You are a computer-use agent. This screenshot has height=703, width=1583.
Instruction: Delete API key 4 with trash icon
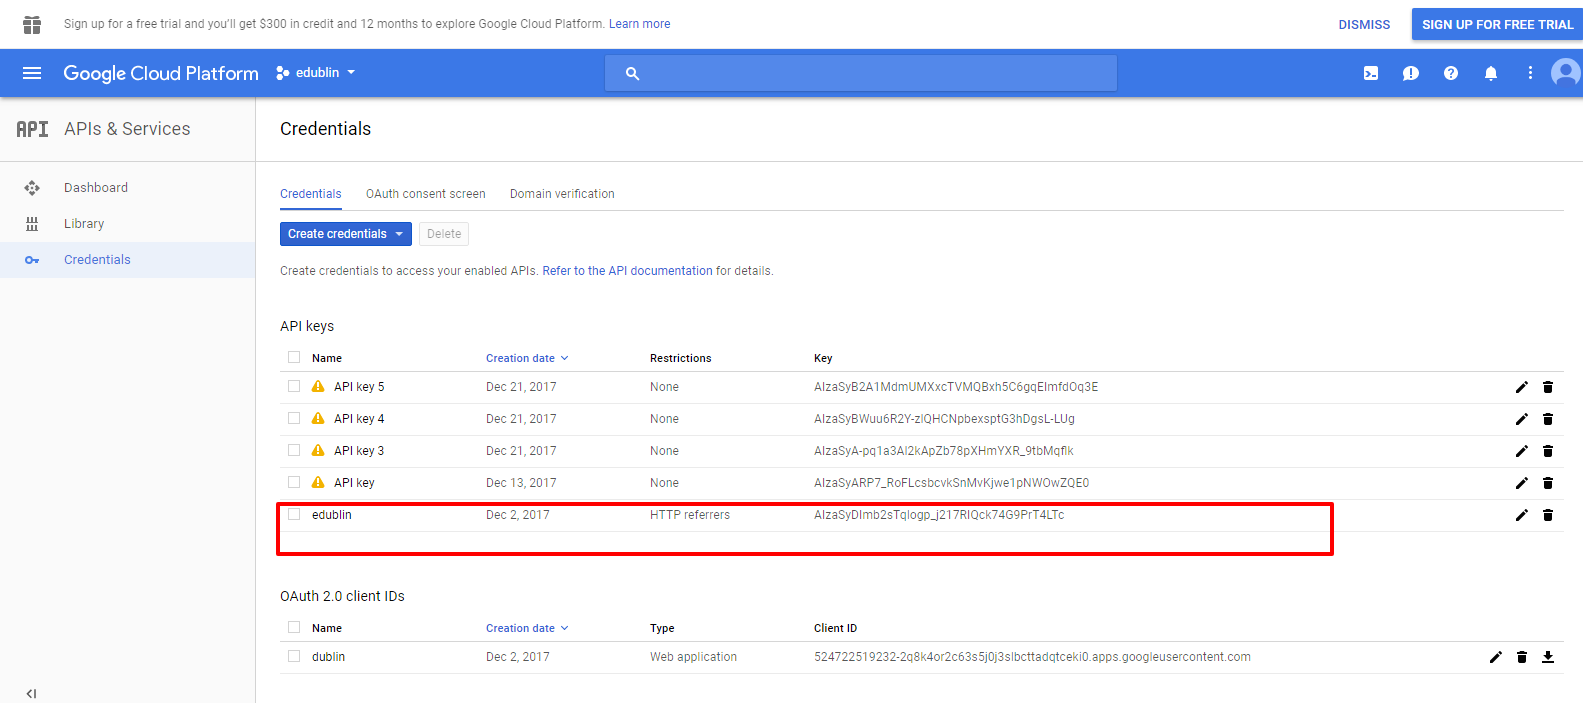[x=1548, y=419]
